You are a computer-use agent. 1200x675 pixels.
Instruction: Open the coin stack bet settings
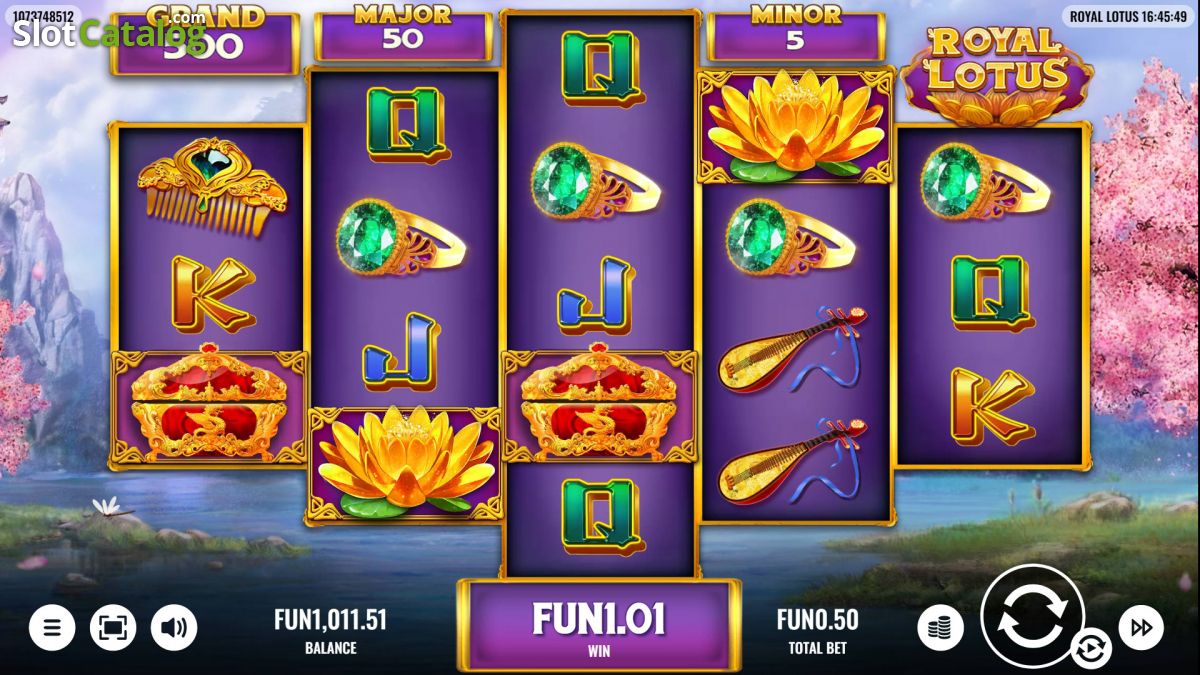click(940, 628)
